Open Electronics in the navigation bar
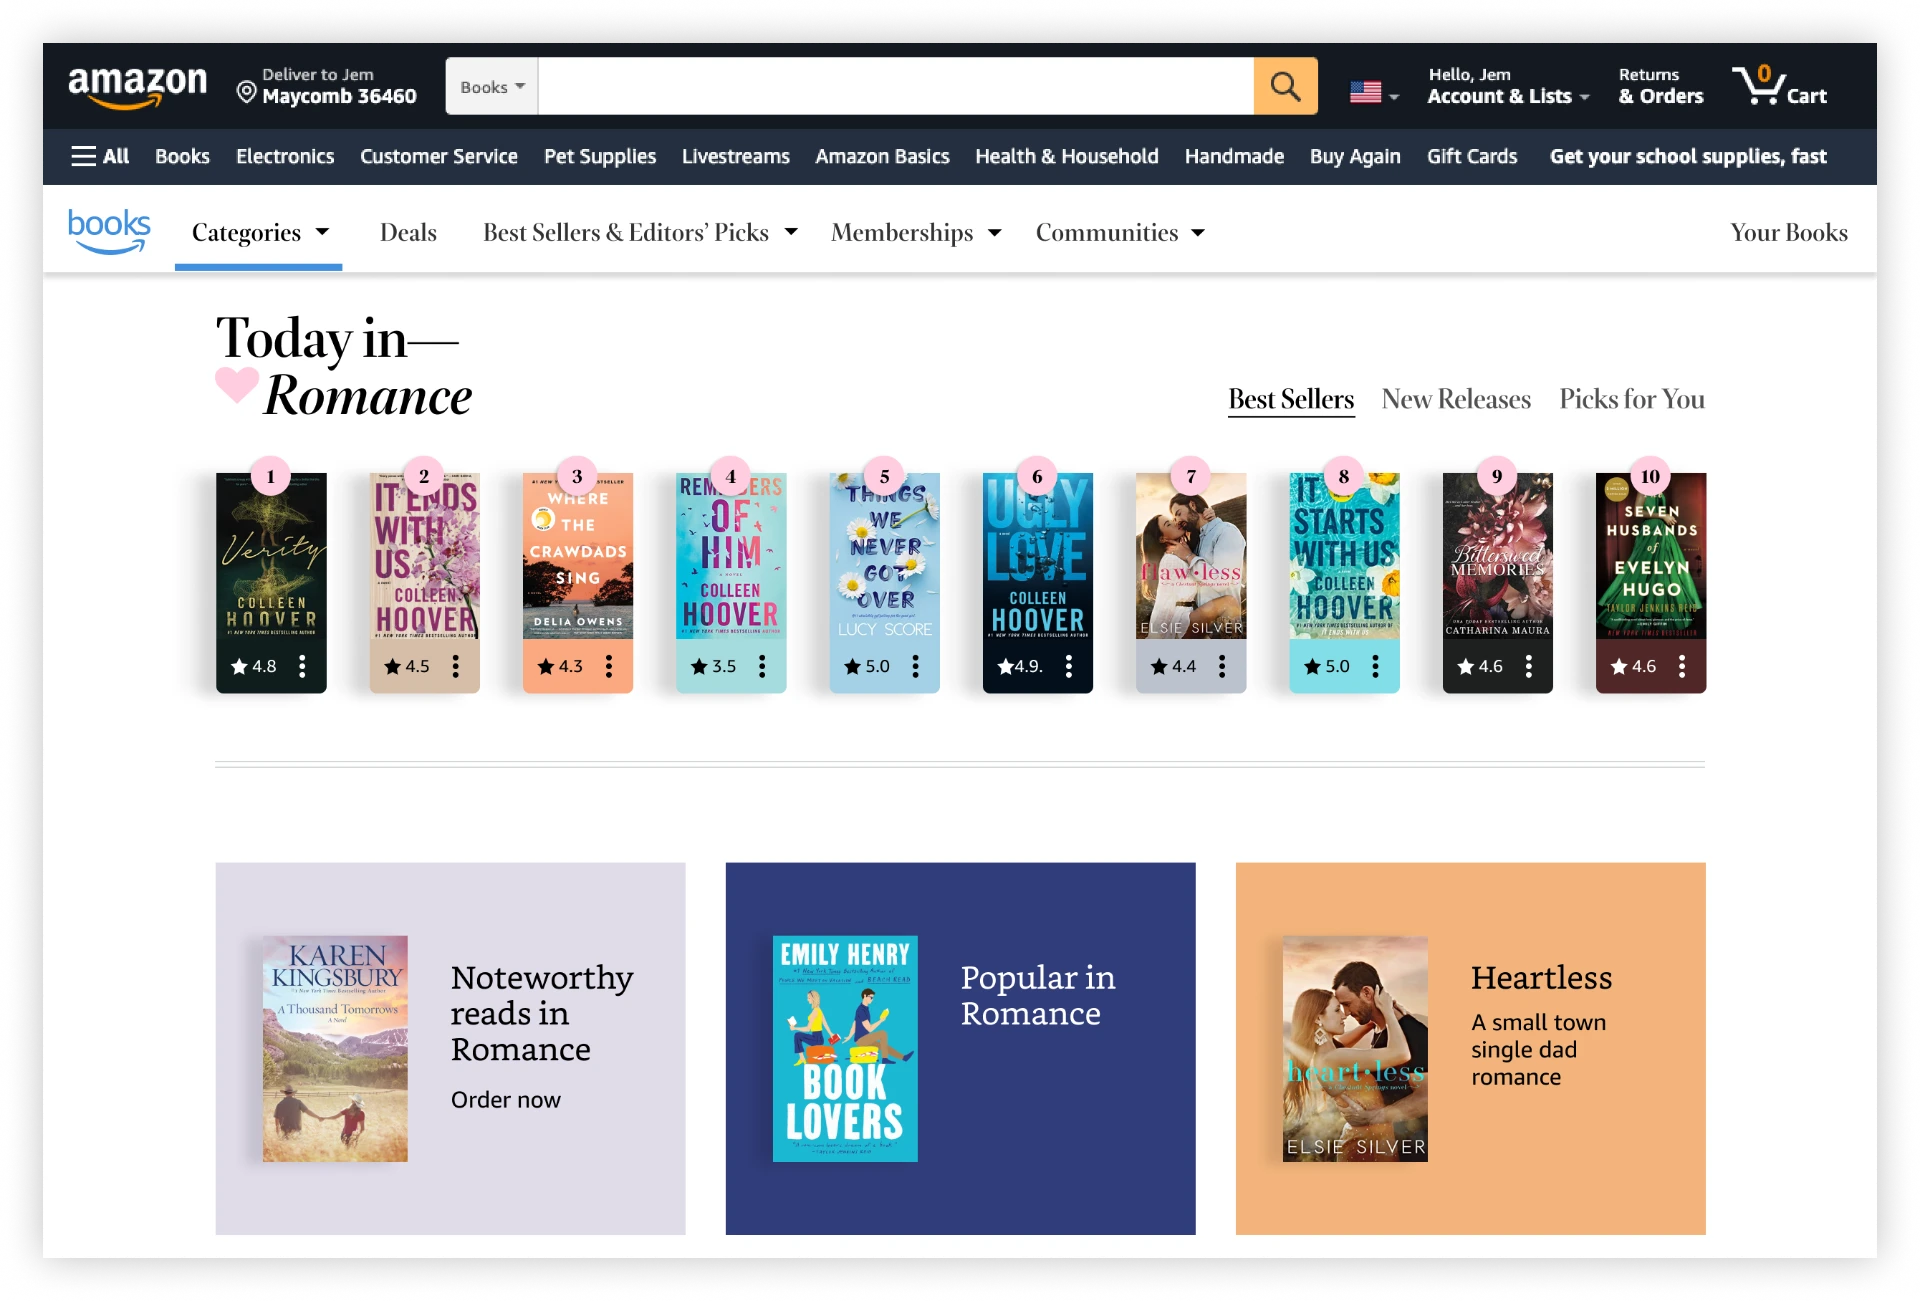 tap(285, 156)
